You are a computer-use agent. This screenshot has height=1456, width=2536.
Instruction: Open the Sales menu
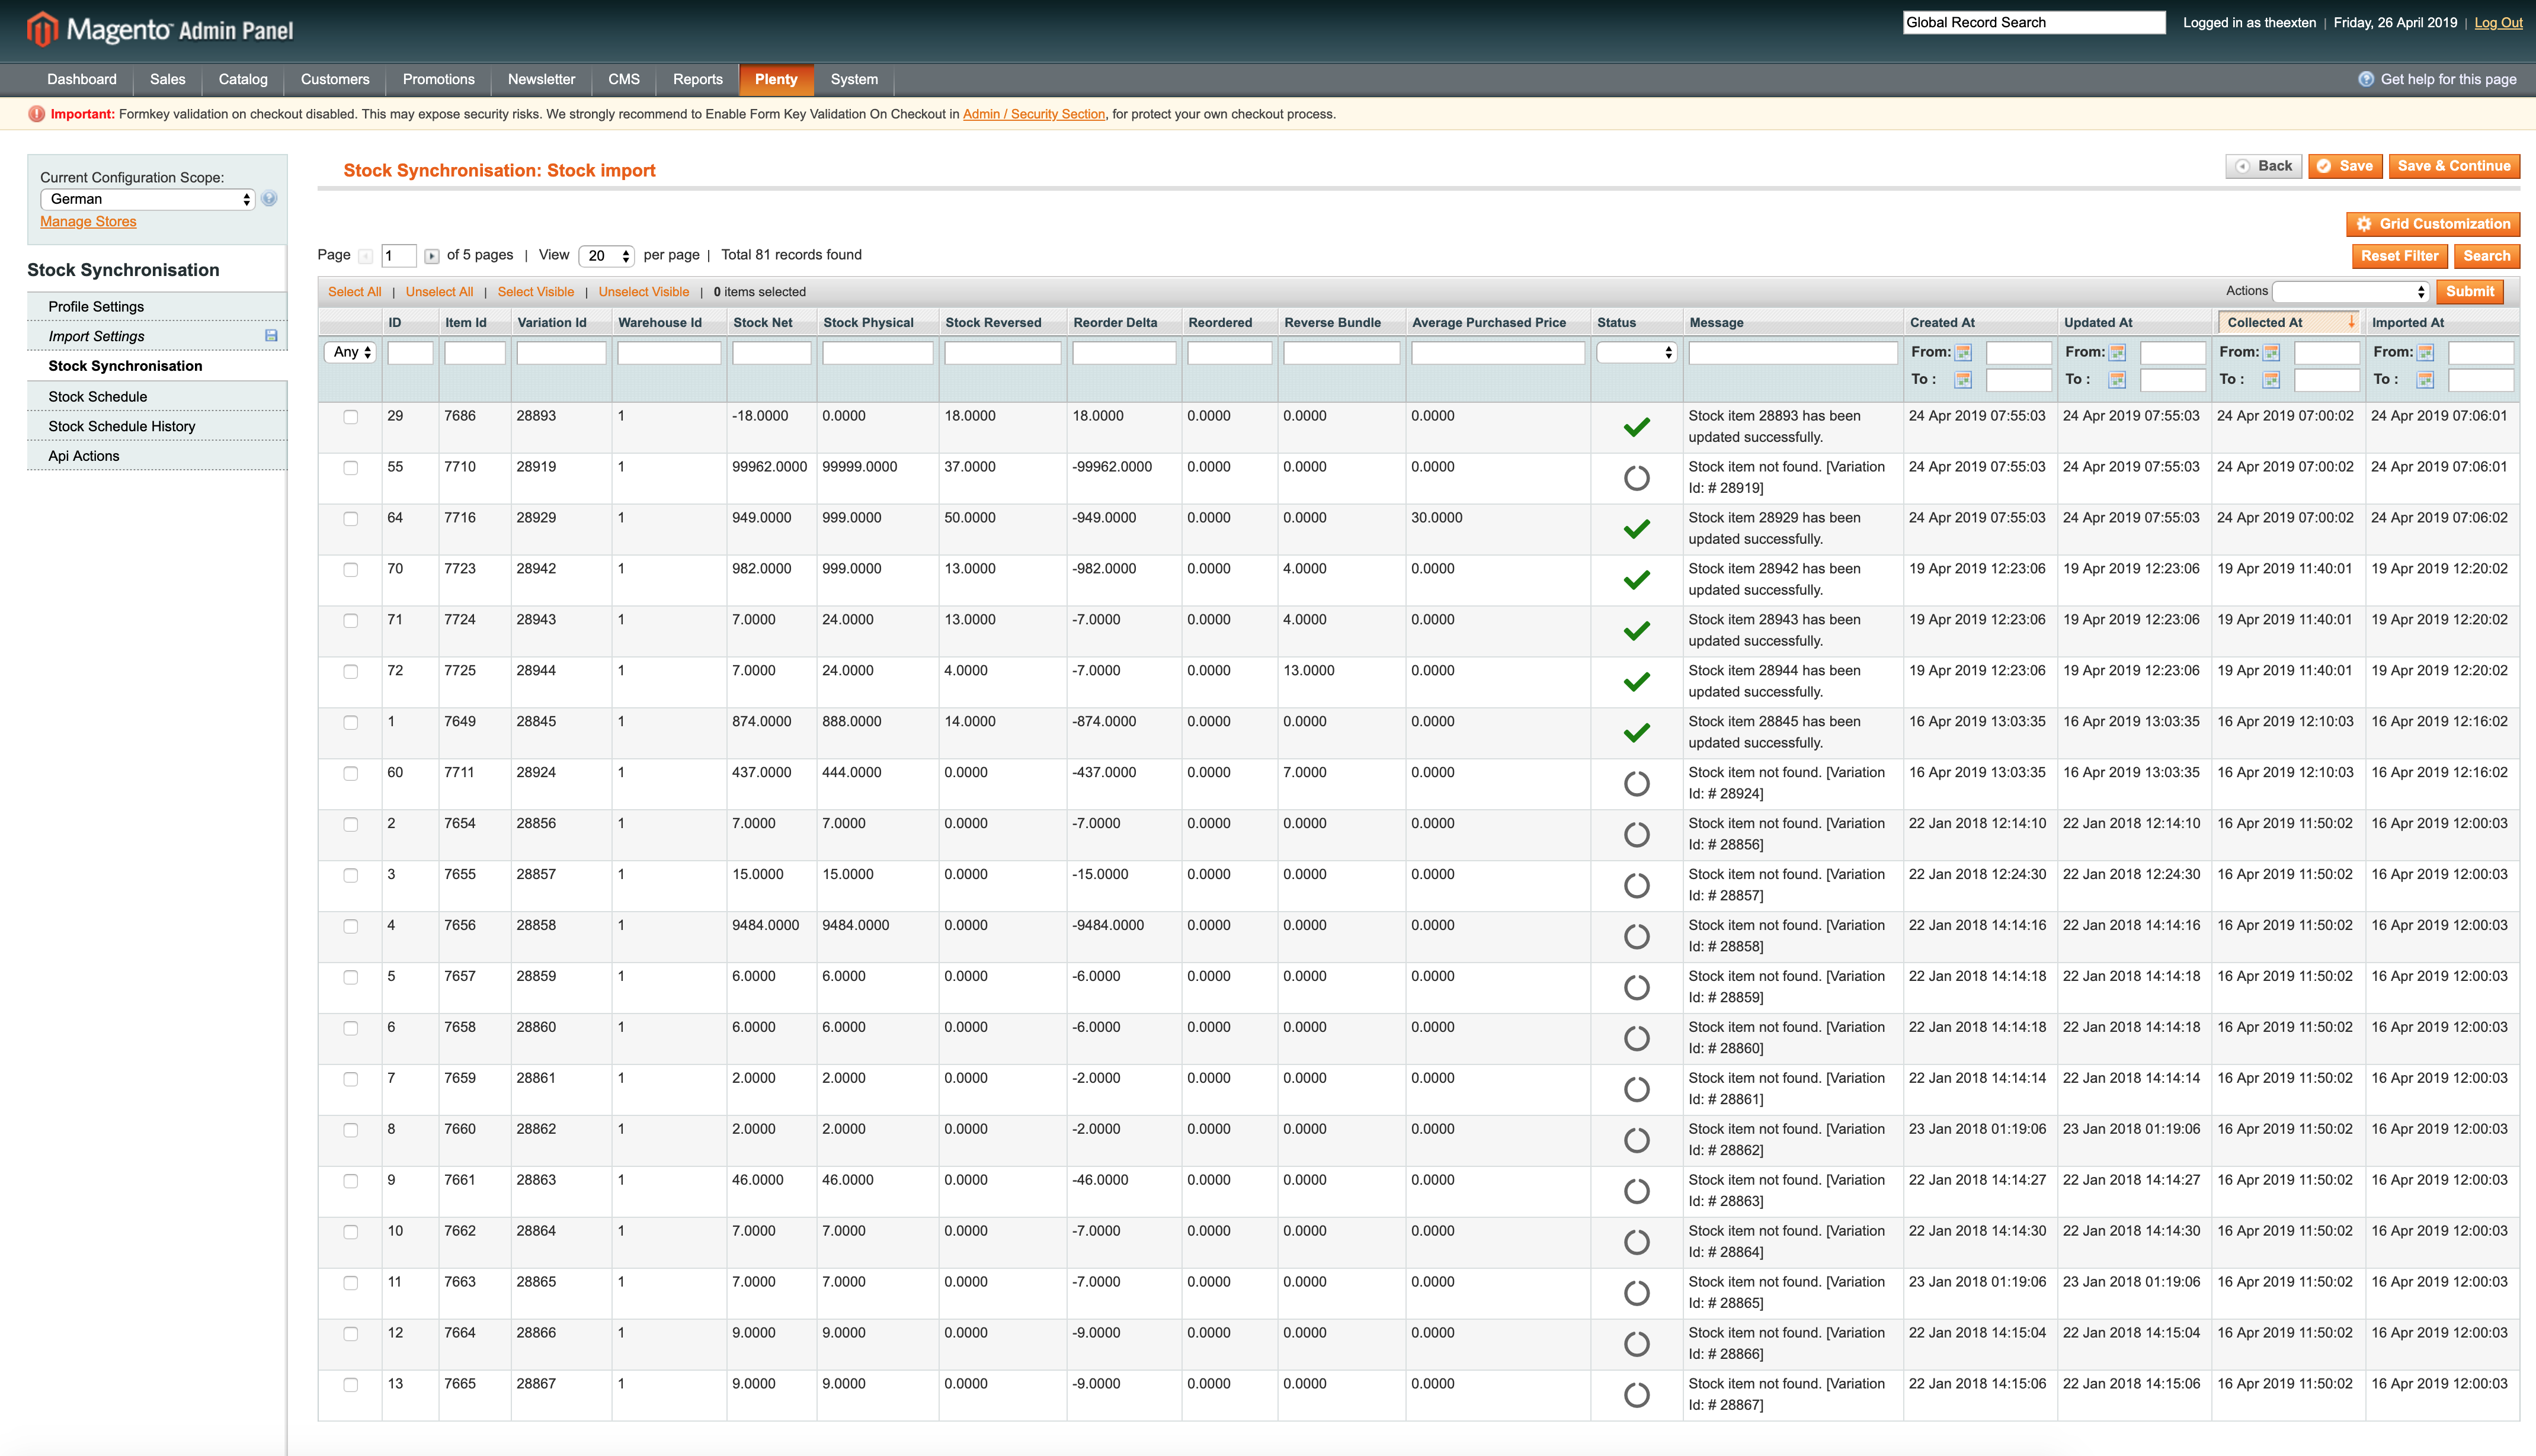pyautogui.click(x=167, y=79)
